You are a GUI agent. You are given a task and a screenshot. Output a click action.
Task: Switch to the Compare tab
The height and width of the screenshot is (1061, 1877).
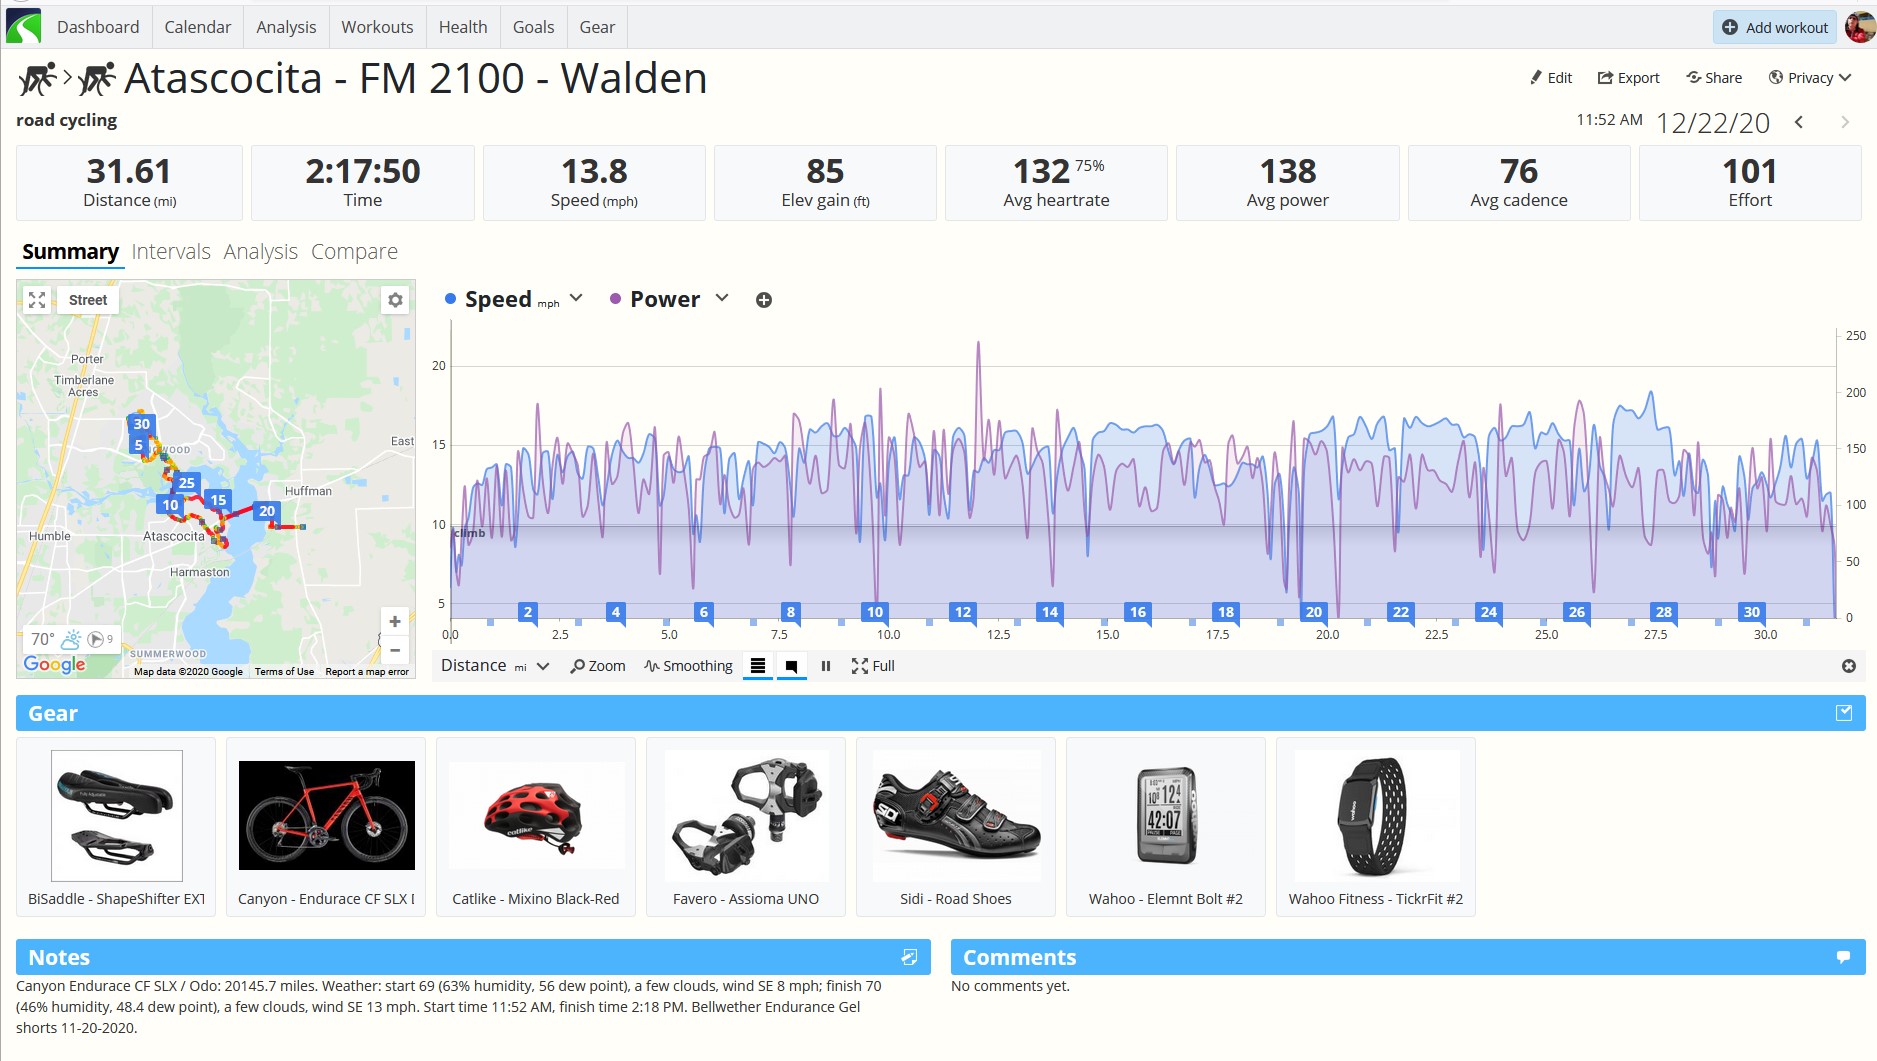coord(354,252)
